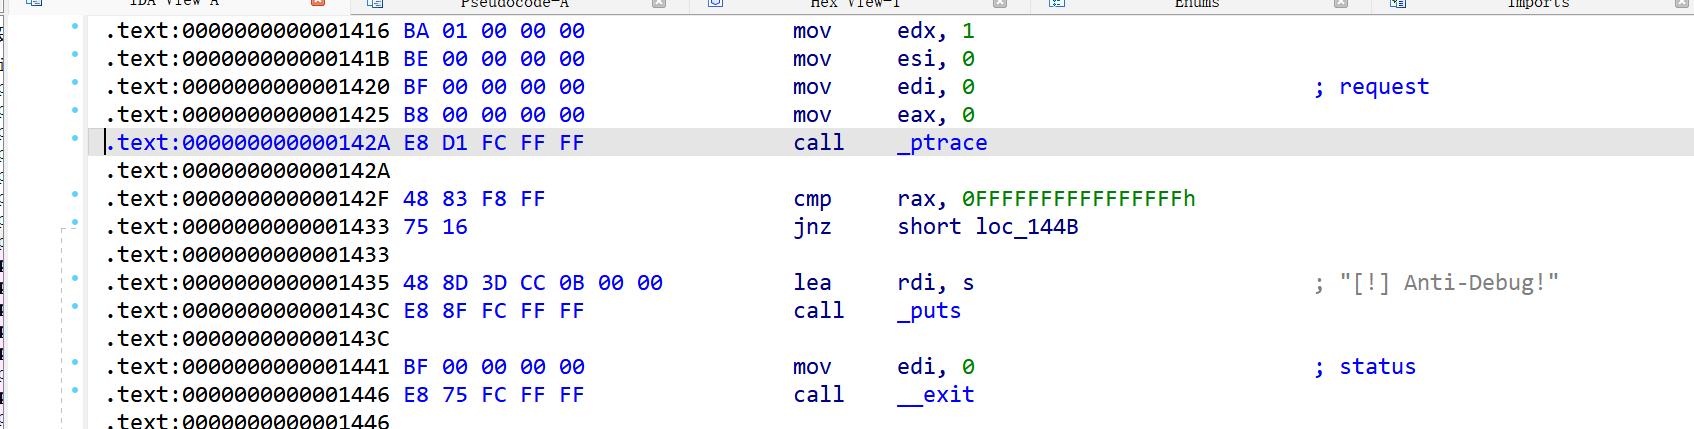1694x429 pixels.
Task: Switch to the IDA View-A tab
Action: [173, 3]
